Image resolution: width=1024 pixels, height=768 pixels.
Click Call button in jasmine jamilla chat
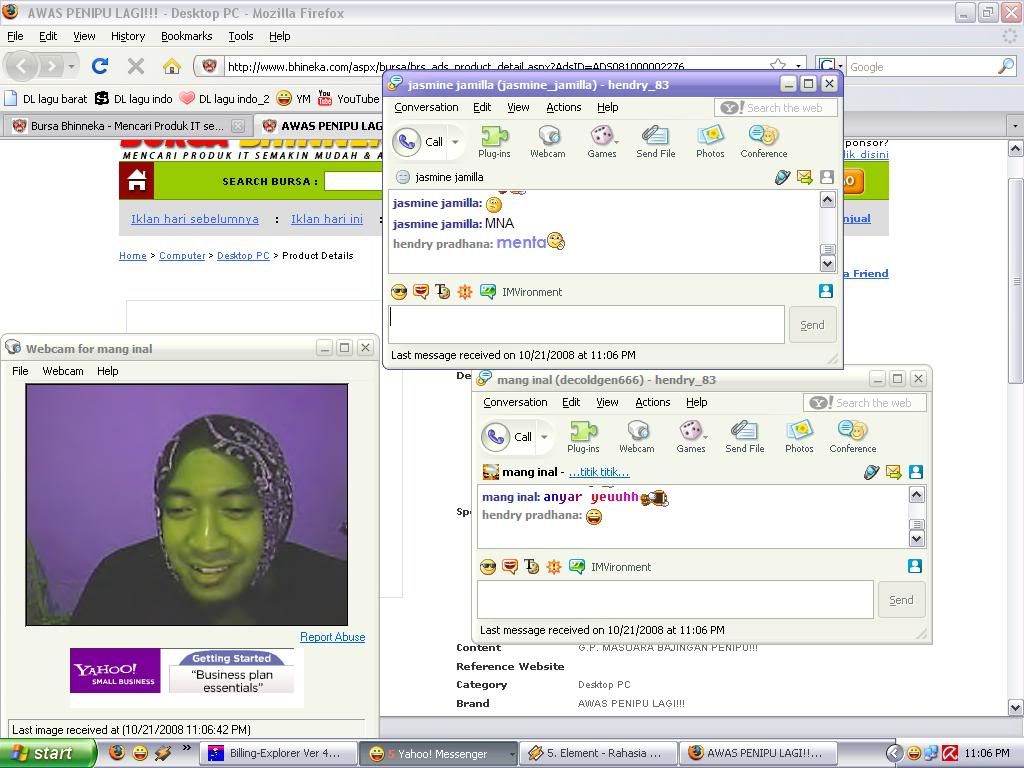tap(419, 142)
